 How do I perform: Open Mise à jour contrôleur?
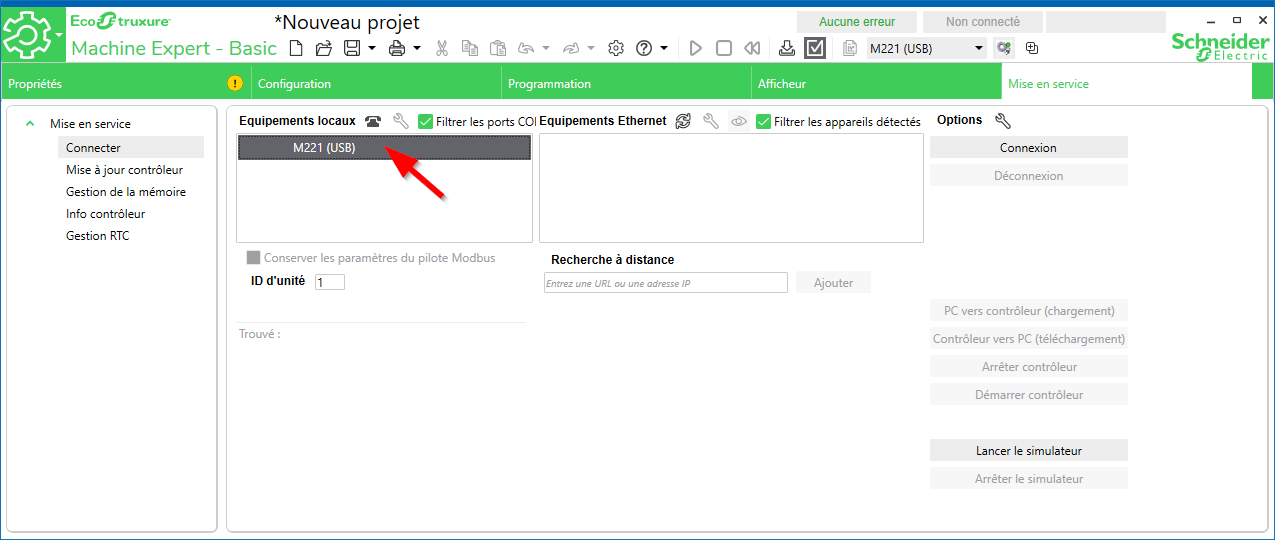point(124,170)
